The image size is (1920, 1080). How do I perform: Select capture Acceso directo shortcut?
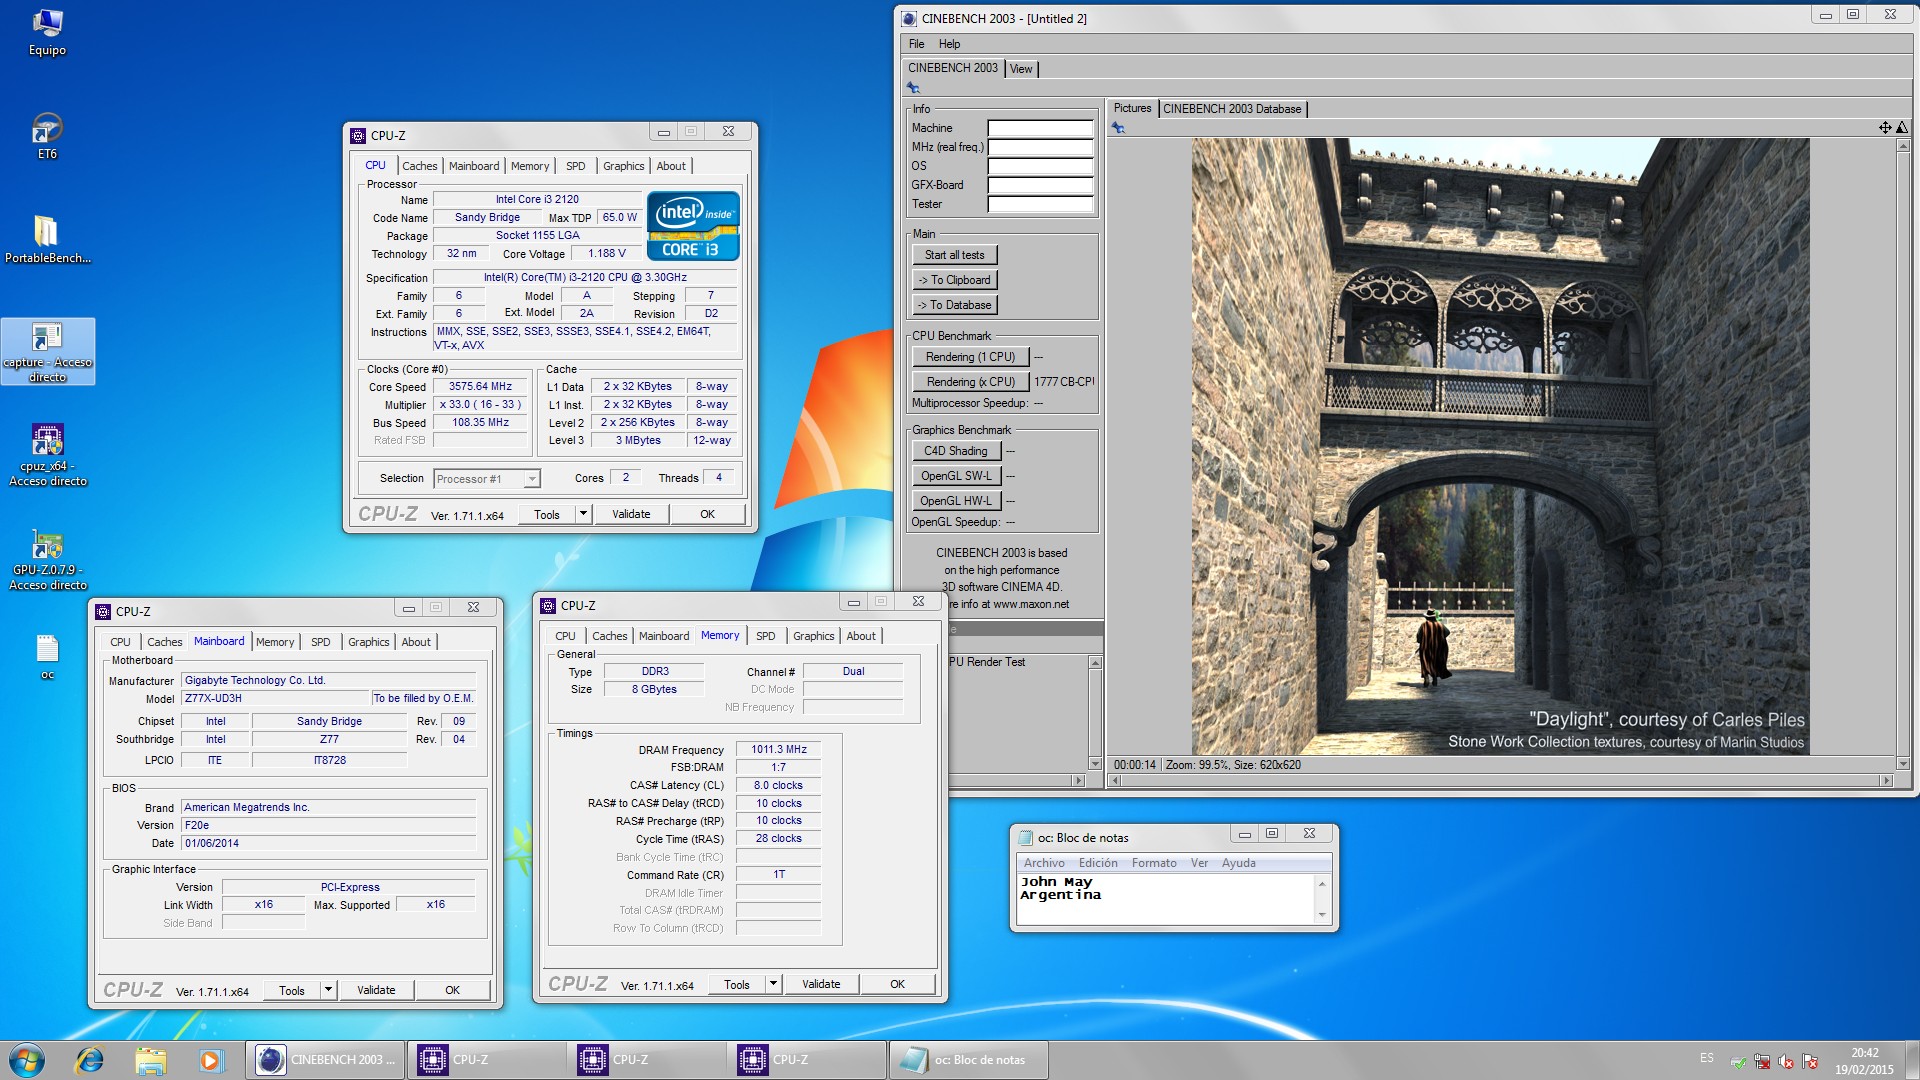click(47, 352)
